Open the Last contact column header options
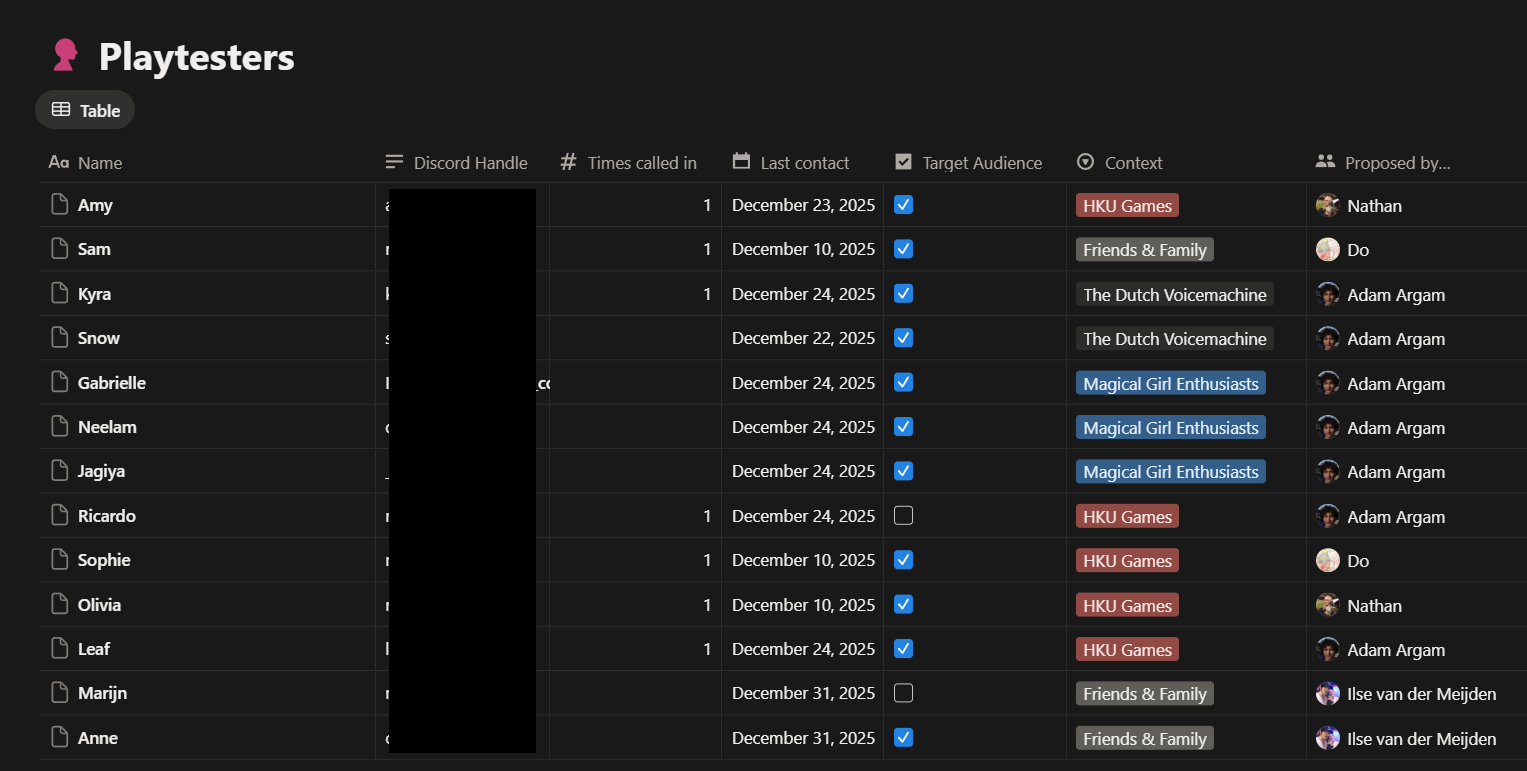 [803, 163]
